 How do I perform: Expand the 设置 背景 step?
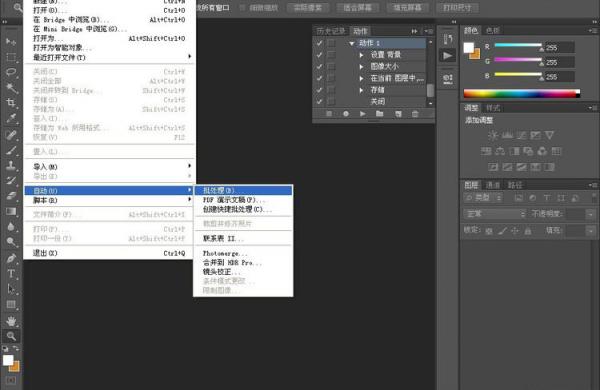[361, 55]
